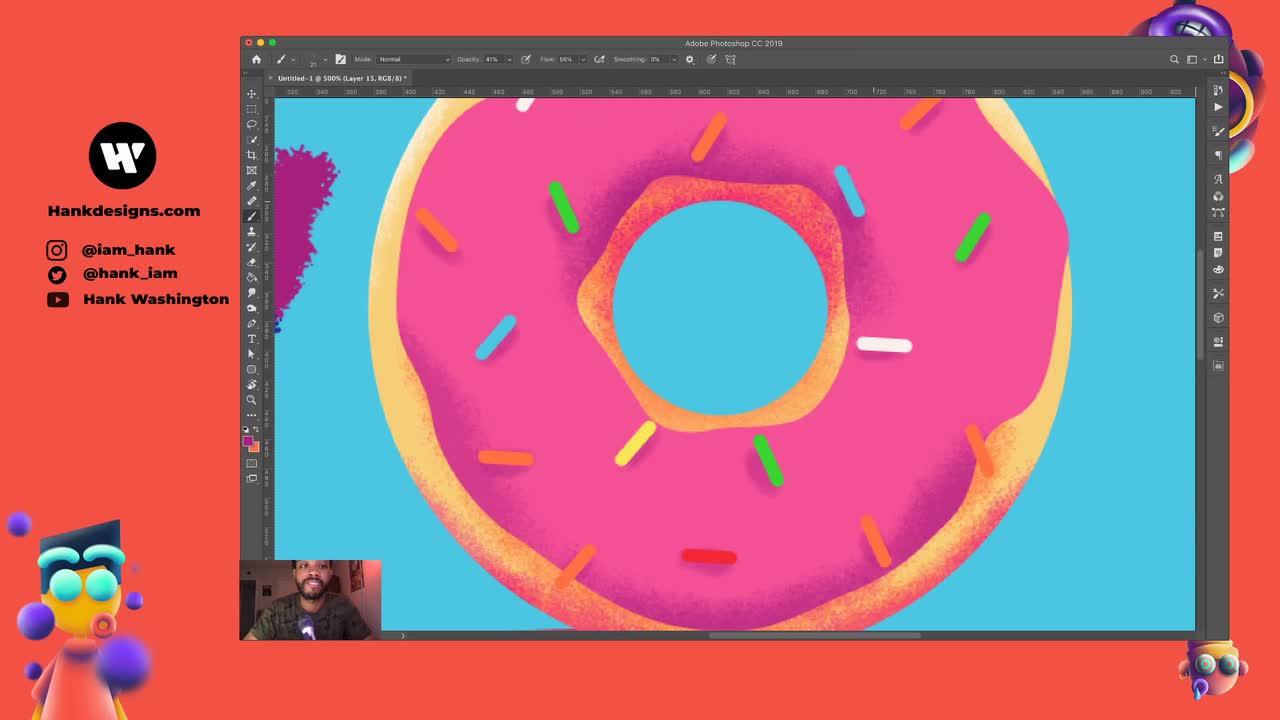This screenshot has width=1280, height=720.
Task: Toggle airbrush mode in options bar
Action: [x=599, y=59]
